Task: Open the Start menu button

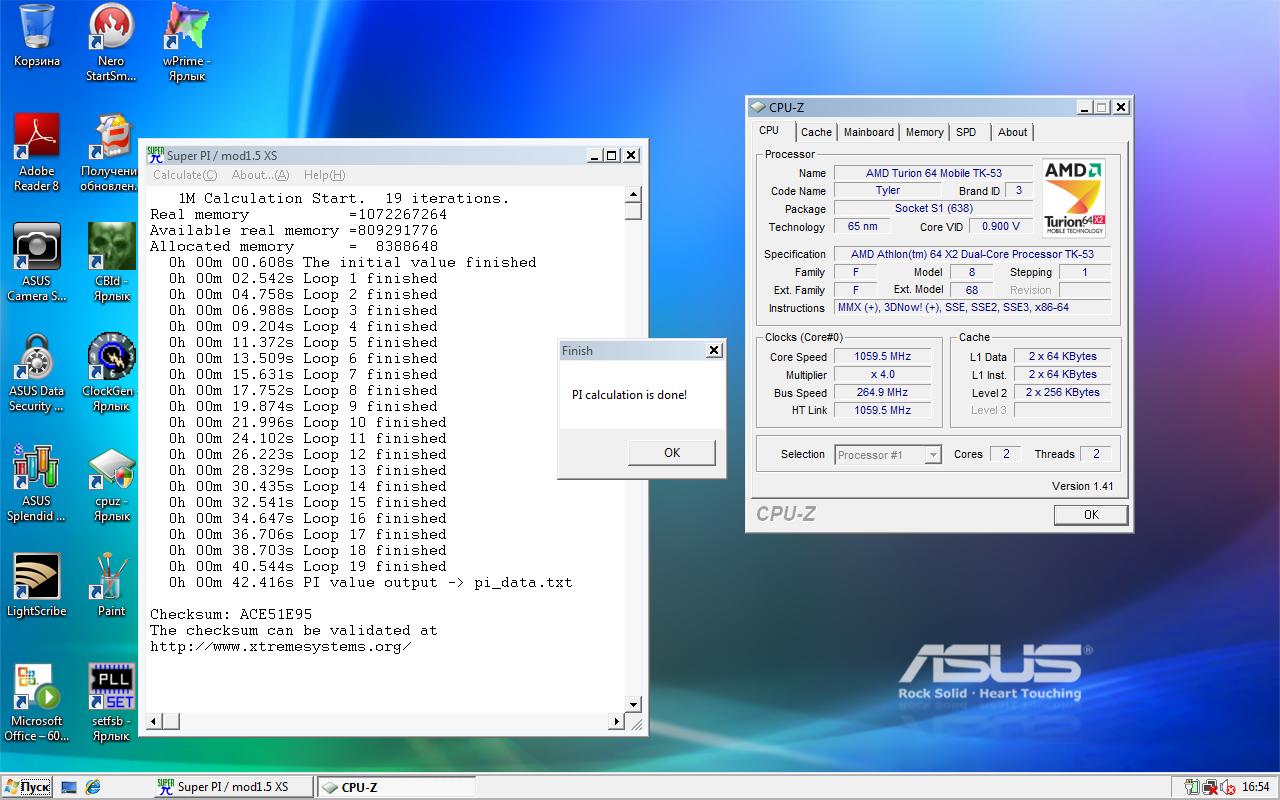Action: [26, 787]
